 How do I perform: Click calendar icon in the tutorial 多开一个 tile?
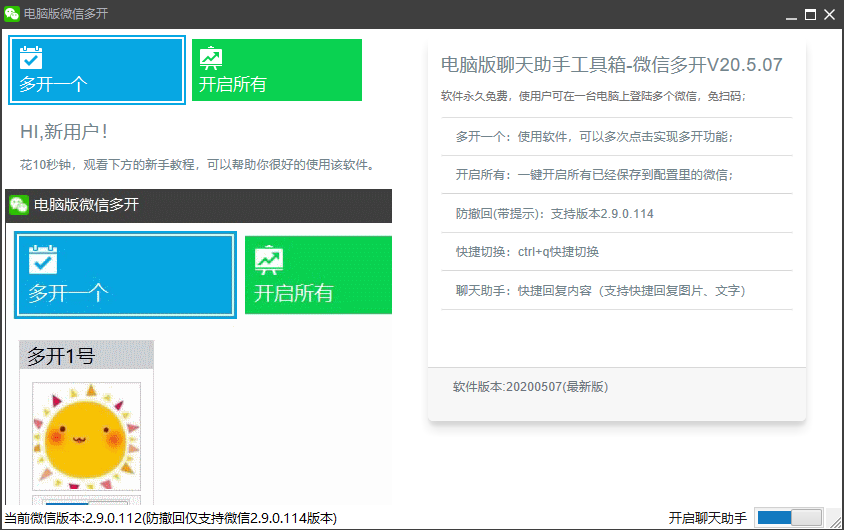coord(42,260)
